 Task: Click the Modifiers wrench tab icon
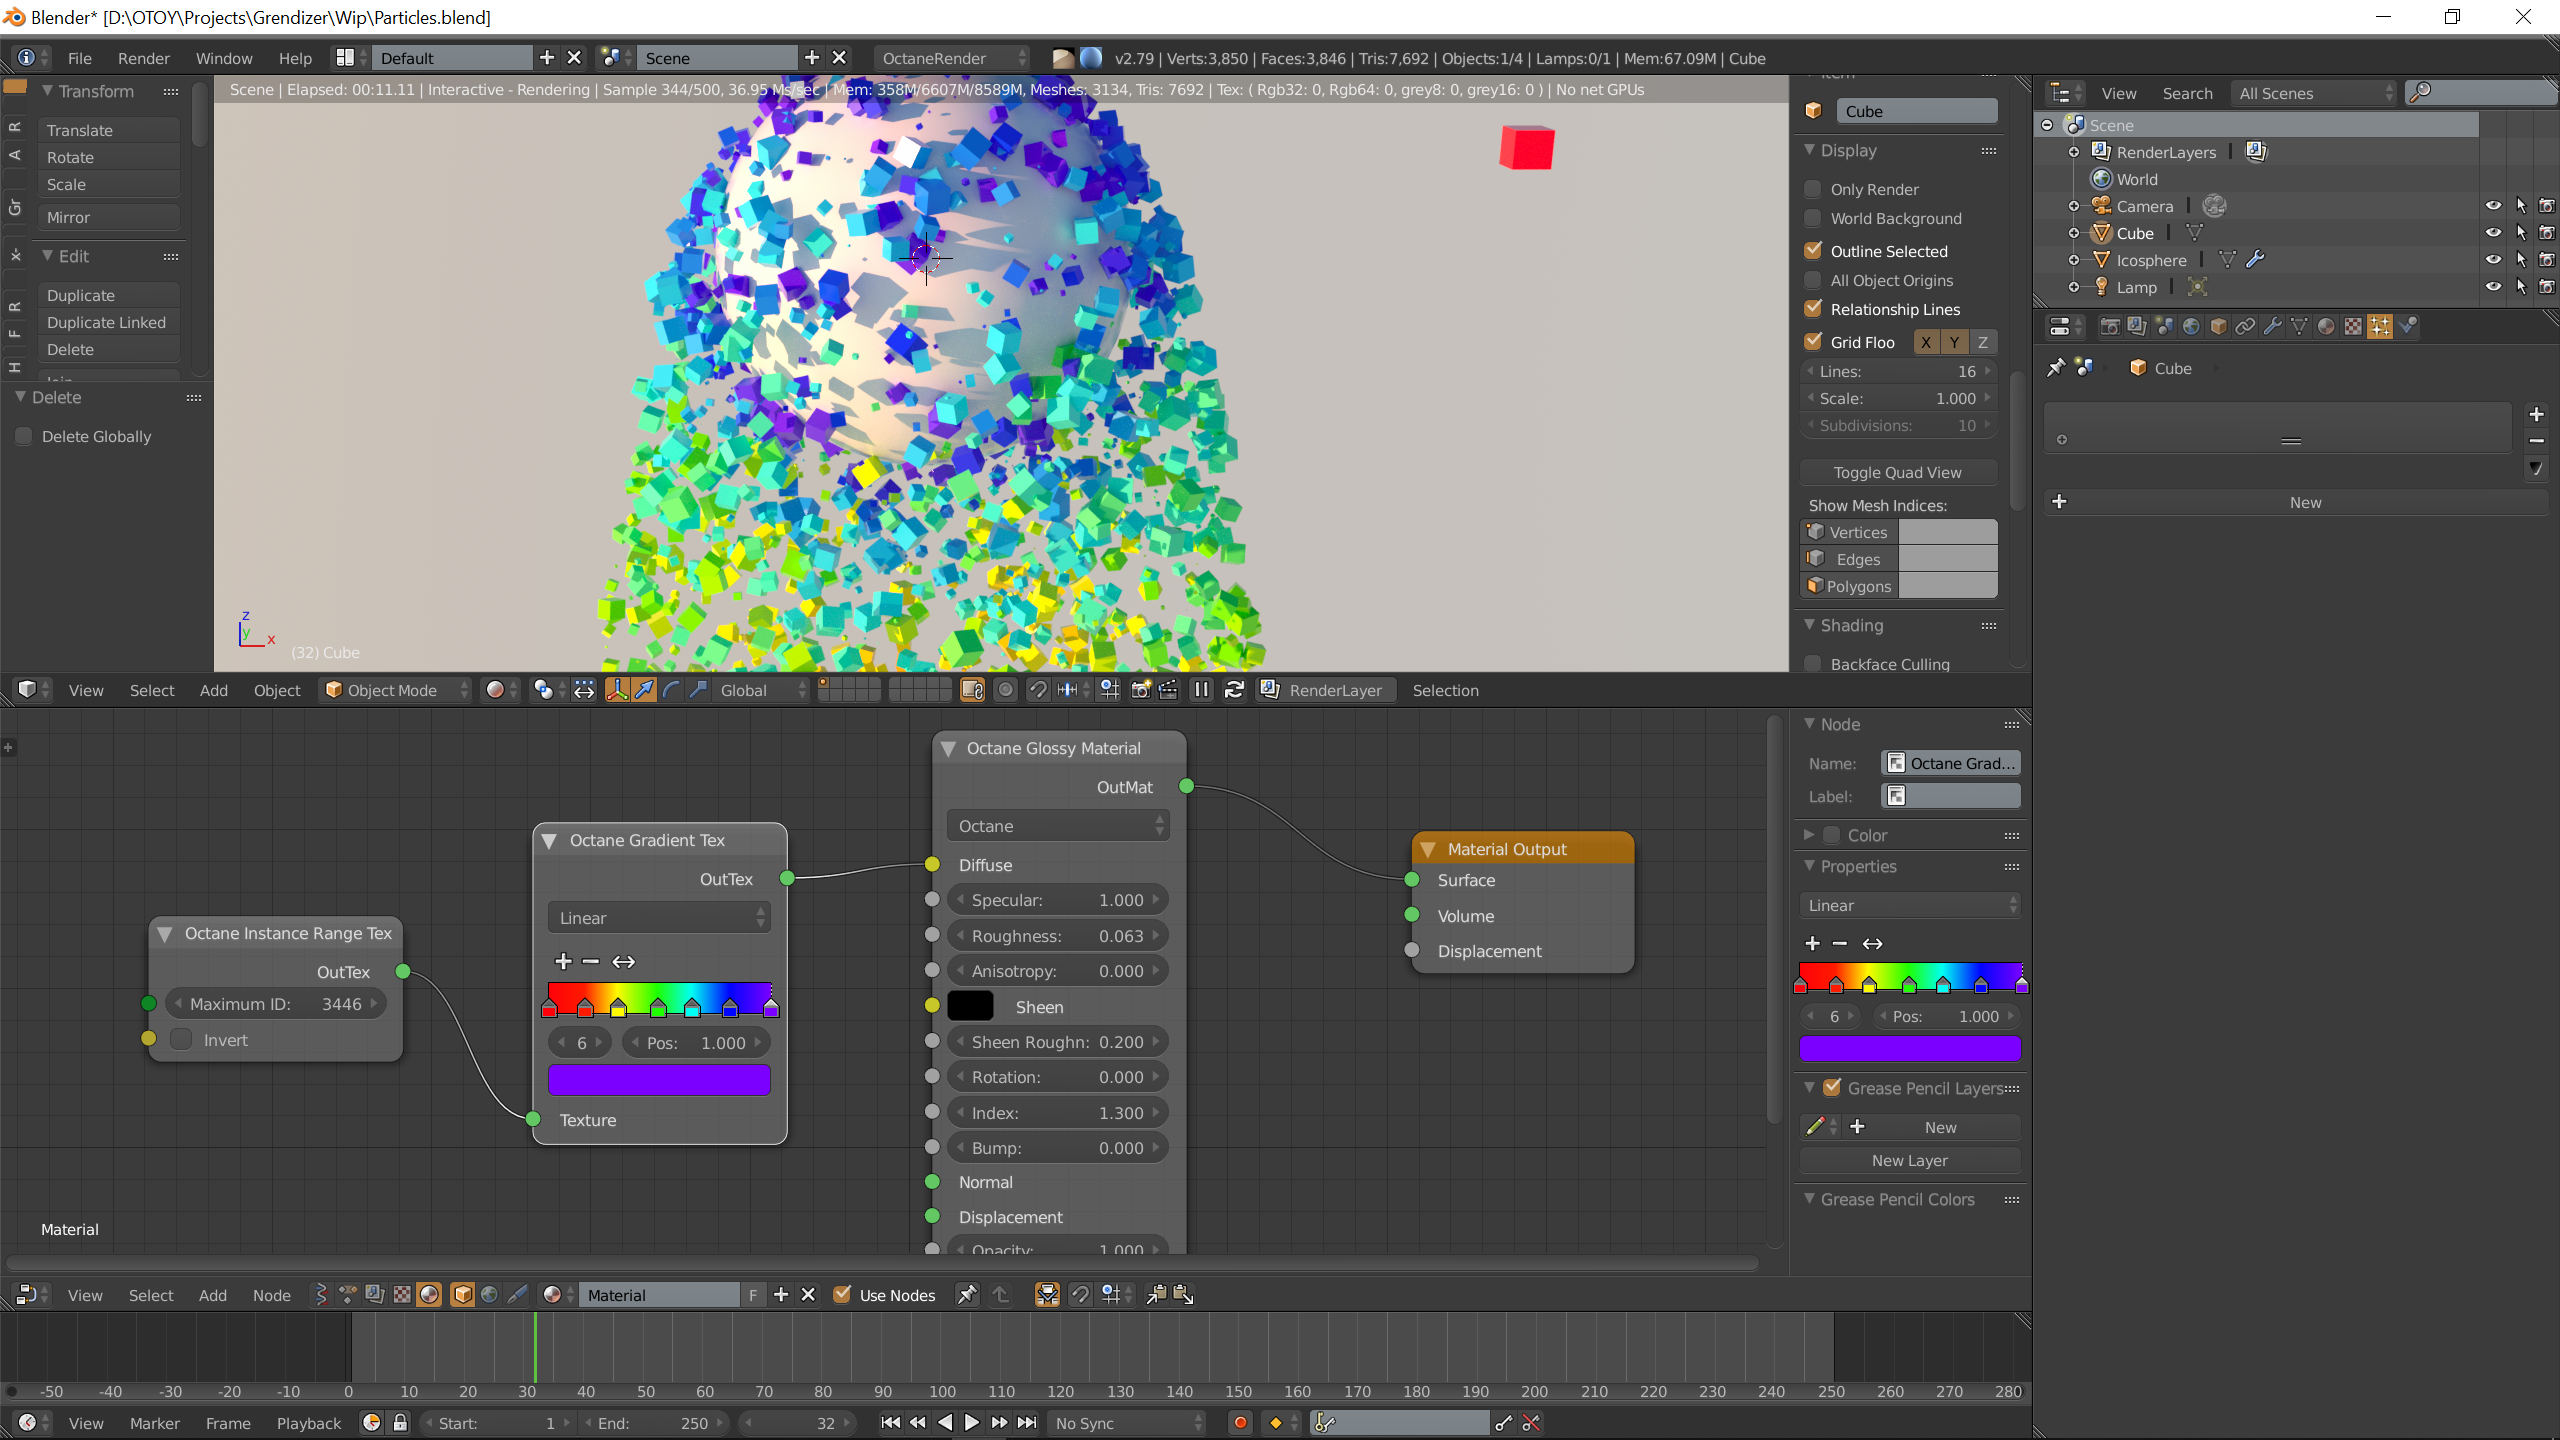point(2272,326)
